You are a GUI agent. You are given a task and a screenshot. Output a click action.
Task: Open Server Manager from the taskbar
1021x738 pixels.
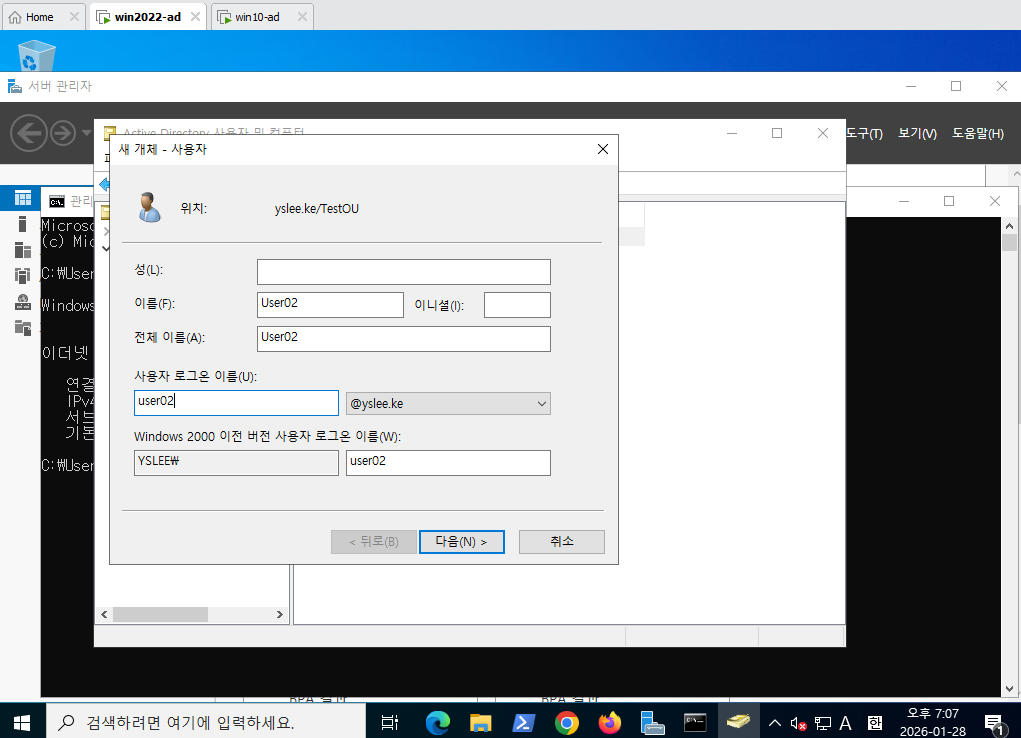pos(652,722)
